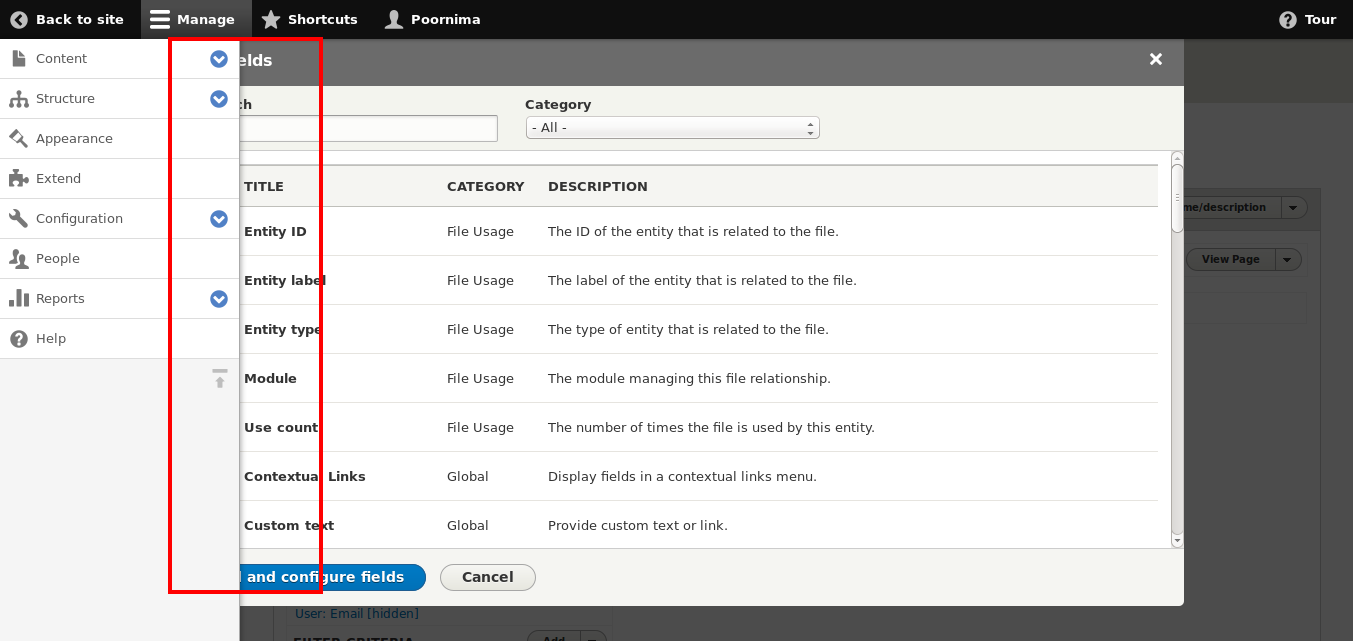Image resolution: width=1353 pixels, height=641 pixels.
Task: Click the Back to site arrow icon
Action: [18, 18]
